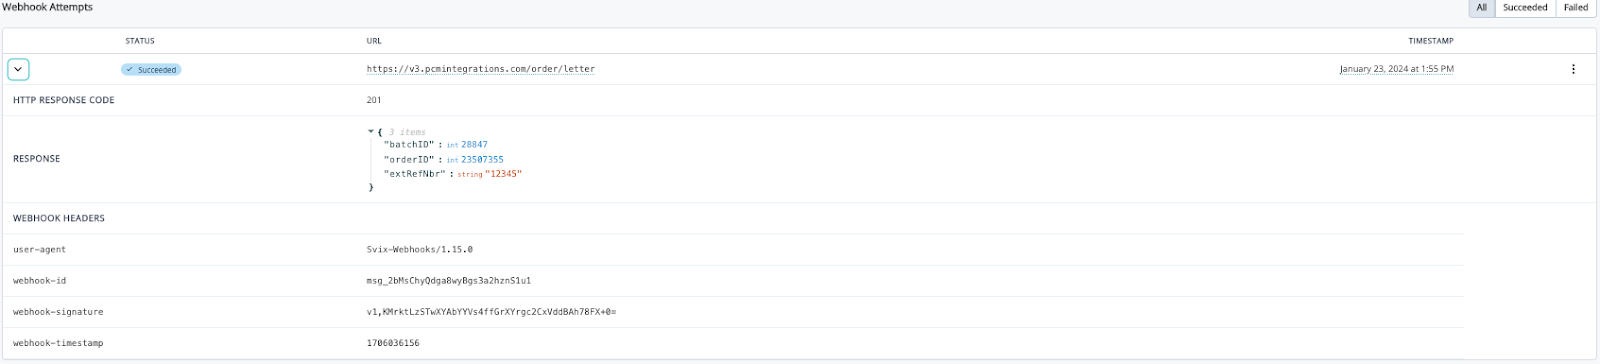Select the webhook-signature v1 value
This screenshot has width=1600, height=364.
(x=491, y=312)
